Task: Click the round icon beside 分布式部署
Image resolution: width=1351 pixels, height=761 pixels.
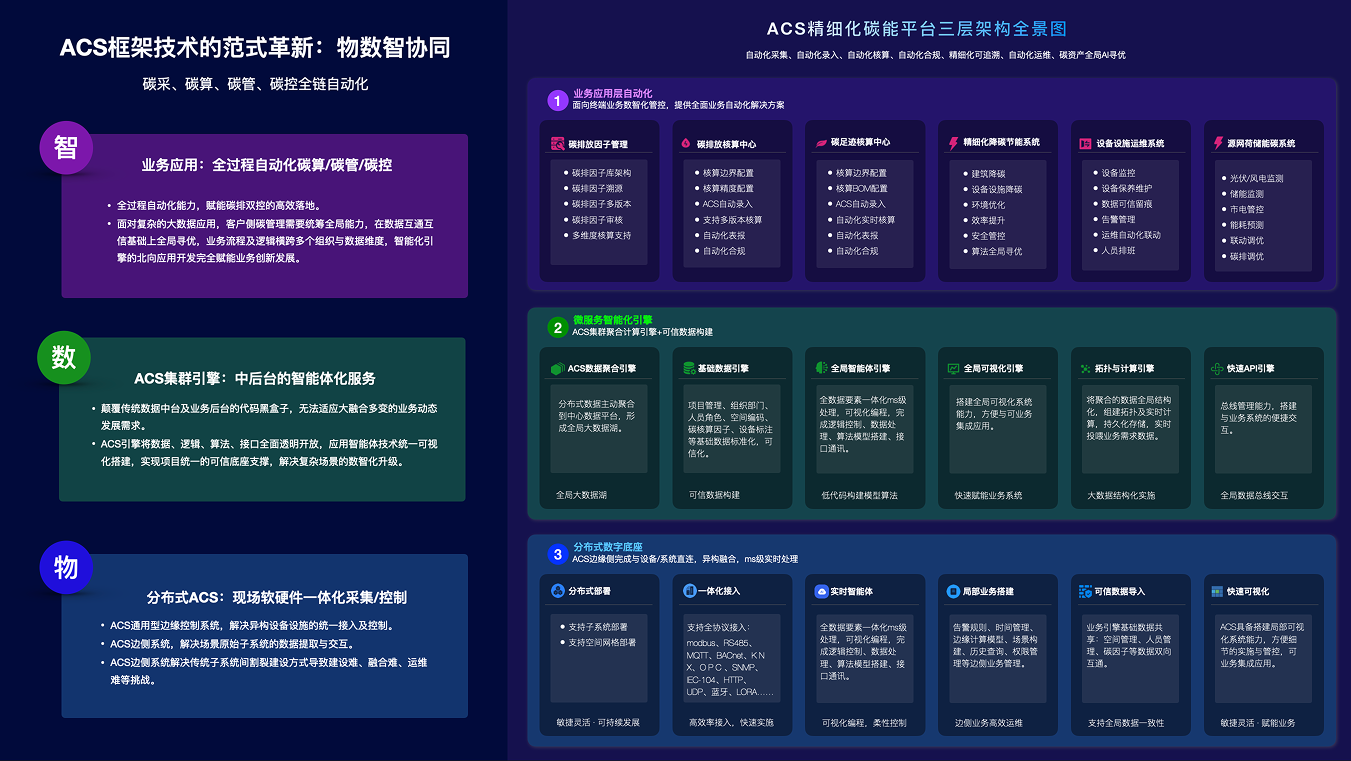Action: point(557,591)
